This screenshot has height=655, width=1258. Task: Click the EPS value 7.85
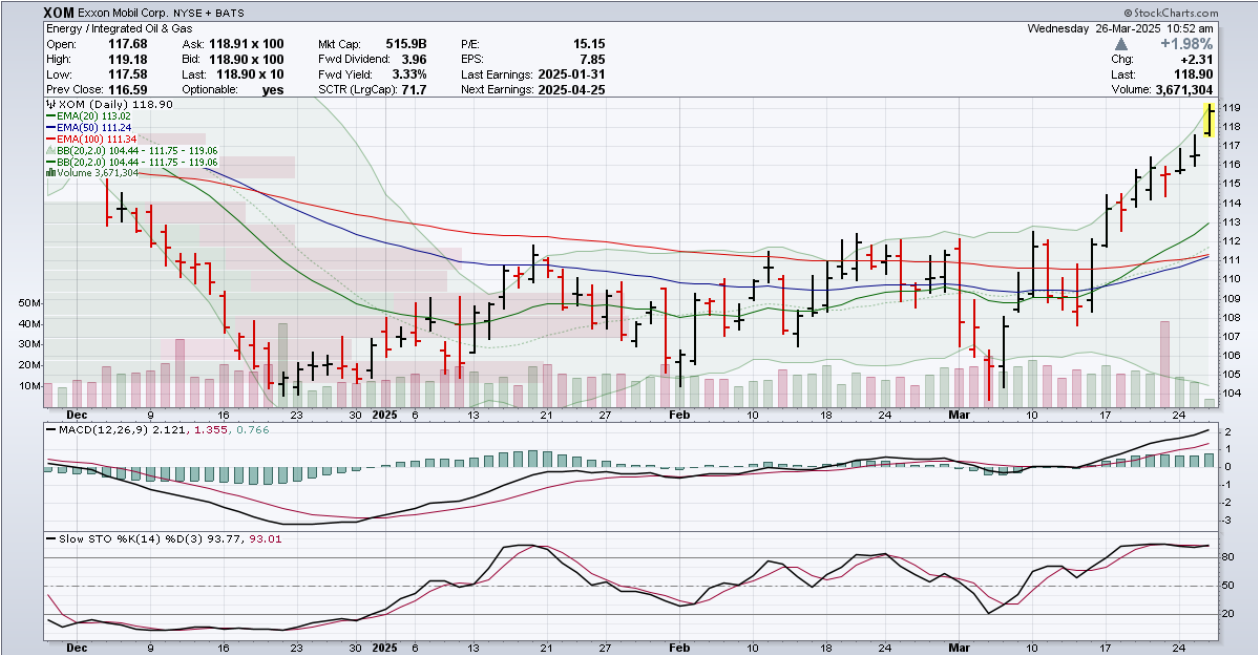pos(592,59)
